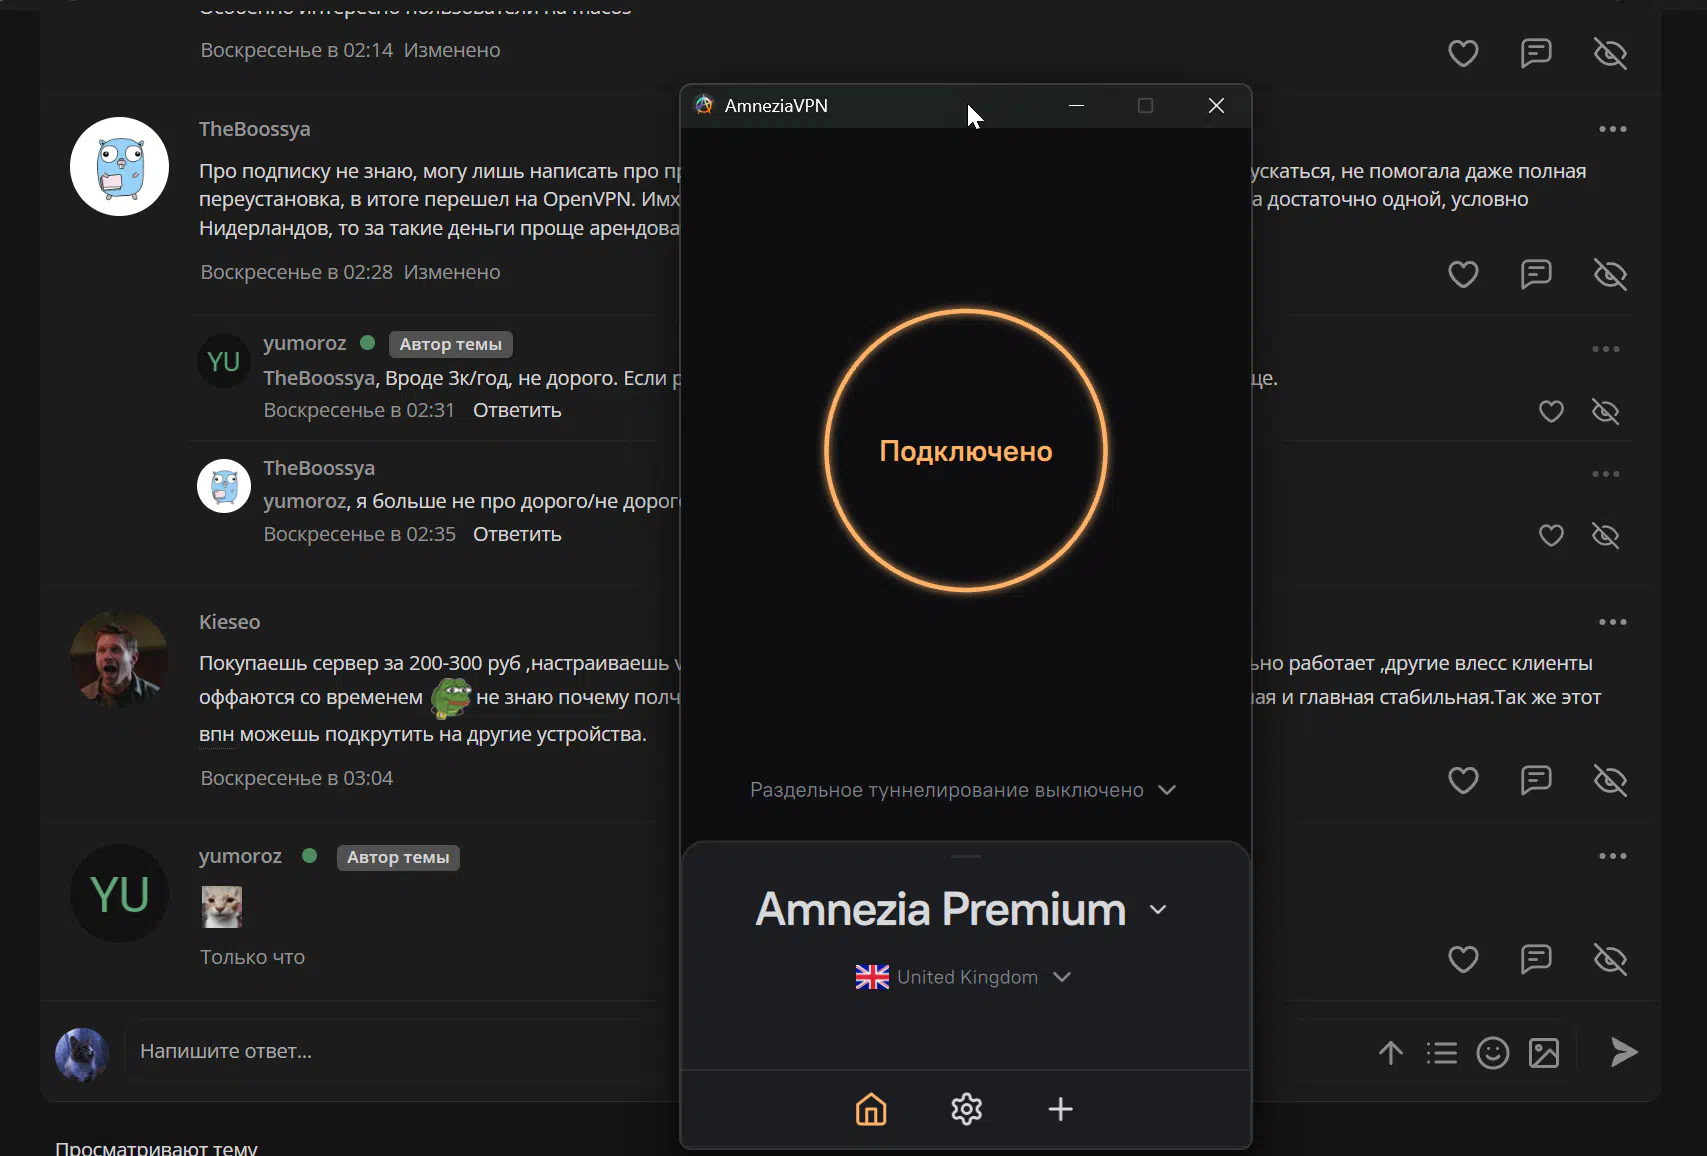
Task: Open three-dot menu on yumoroz 02:31 comment
Action: [1605, 349]
